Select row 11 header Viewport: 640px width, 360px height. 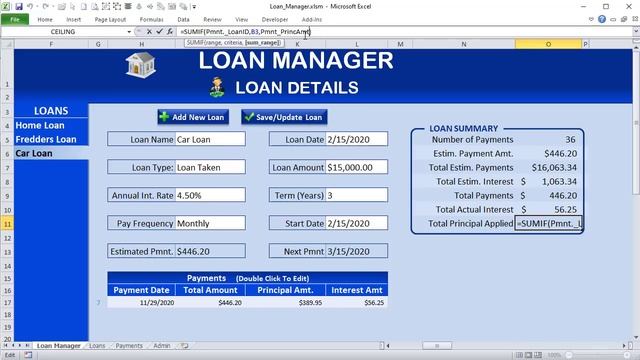(7, 224)
